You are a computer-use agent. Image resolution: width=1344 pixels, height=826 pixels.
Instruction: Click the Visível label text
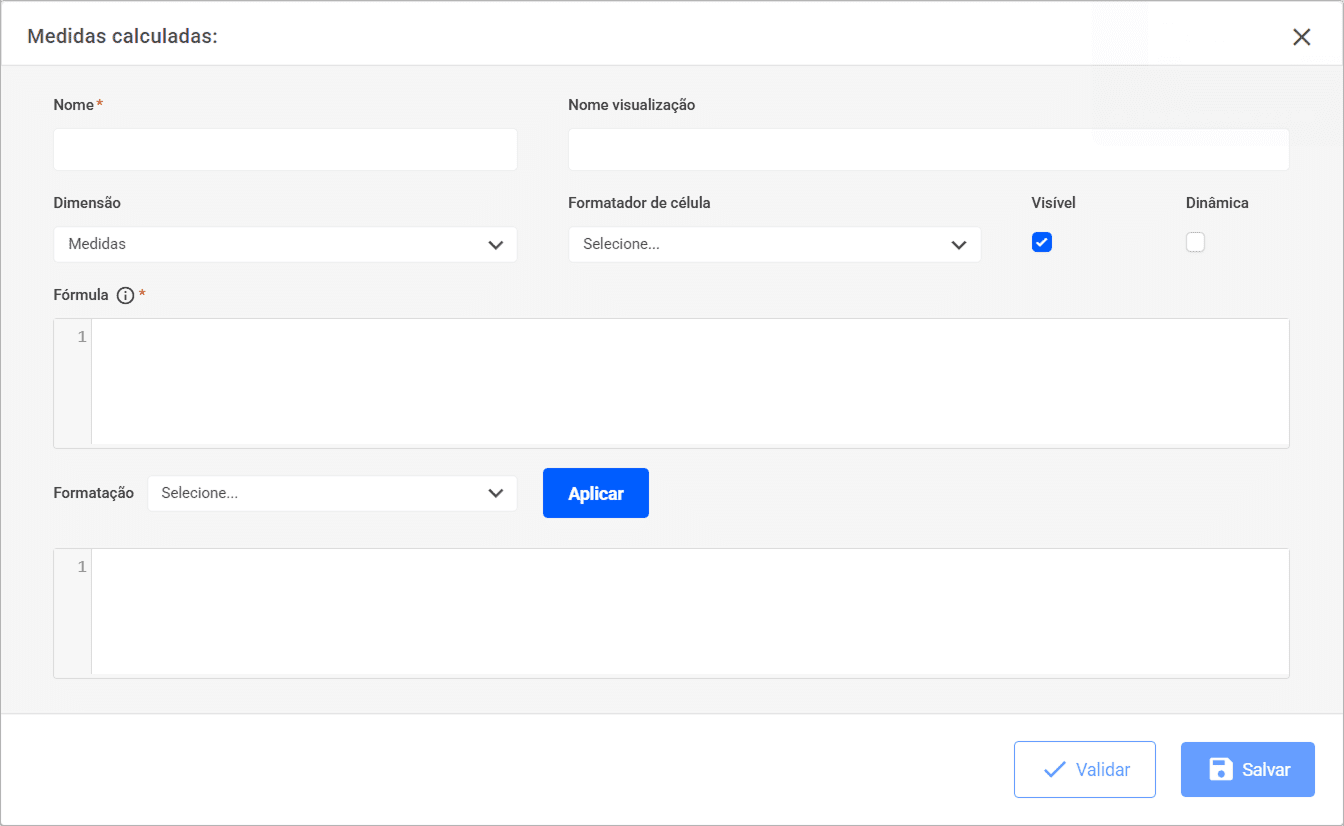click(1053, 203)
